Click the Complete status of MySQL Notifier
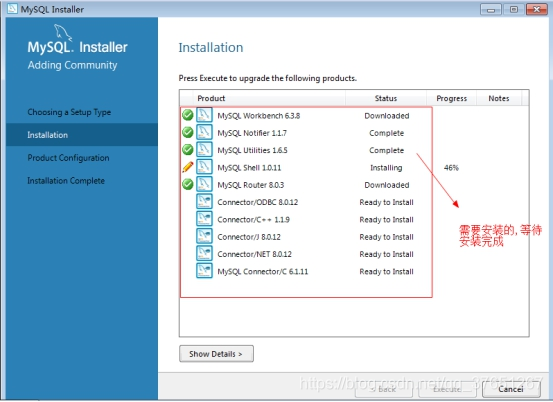 [x=386, y=133]
